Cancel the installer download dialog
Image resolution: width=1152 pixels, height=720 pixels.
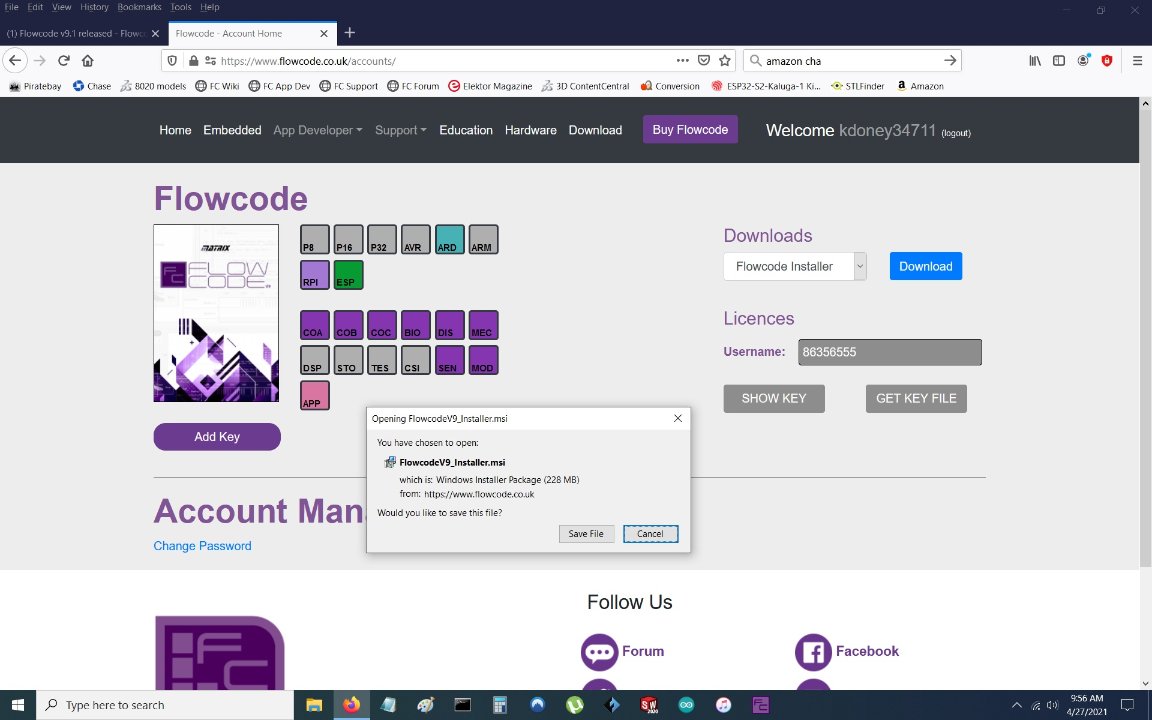click(650, 533)
